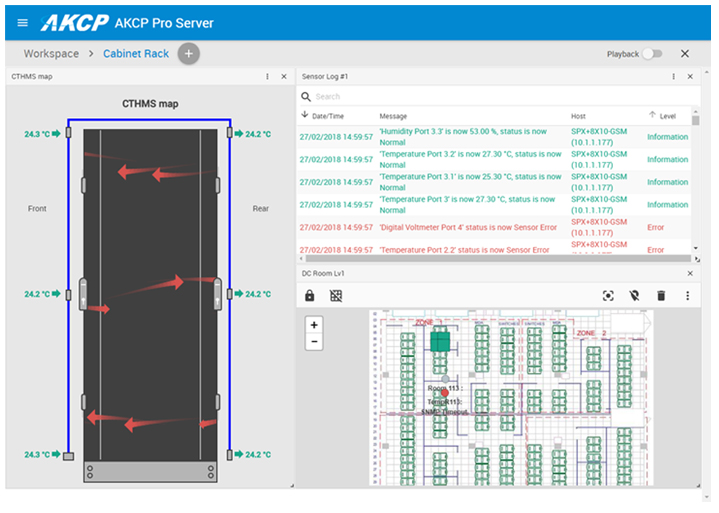Click the Front label beside rack
The height and width of the screenshot is (513, 719).
coord(37,209)
